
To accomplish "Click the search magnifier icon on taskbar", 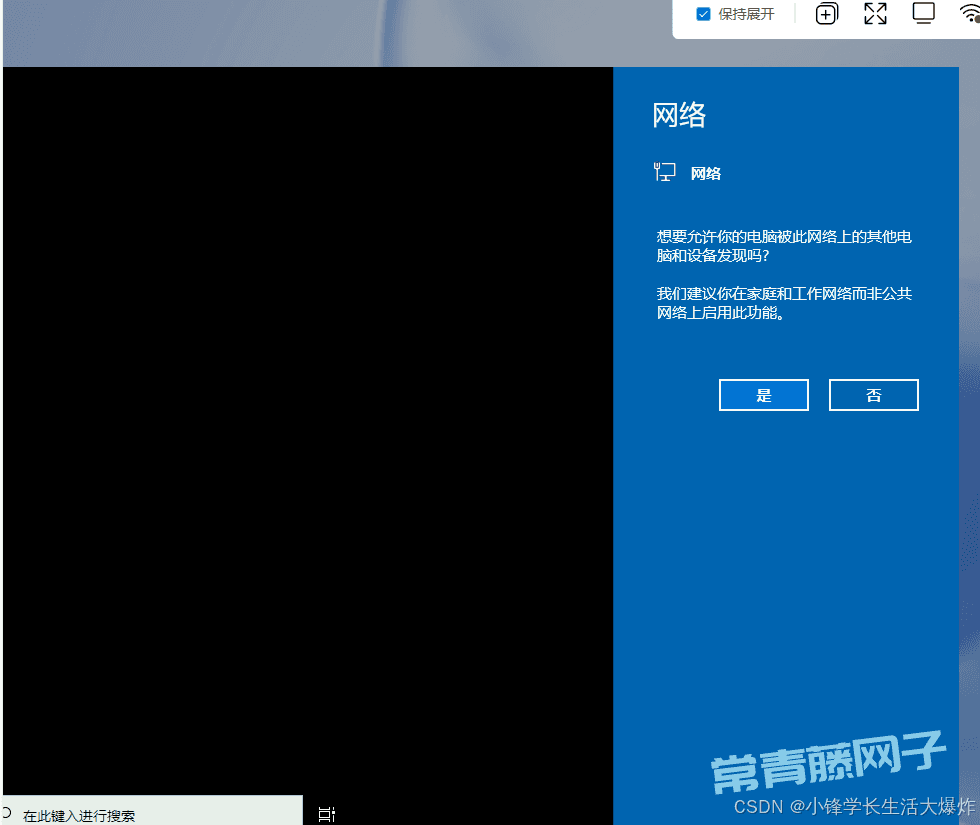I will point(6,812).
